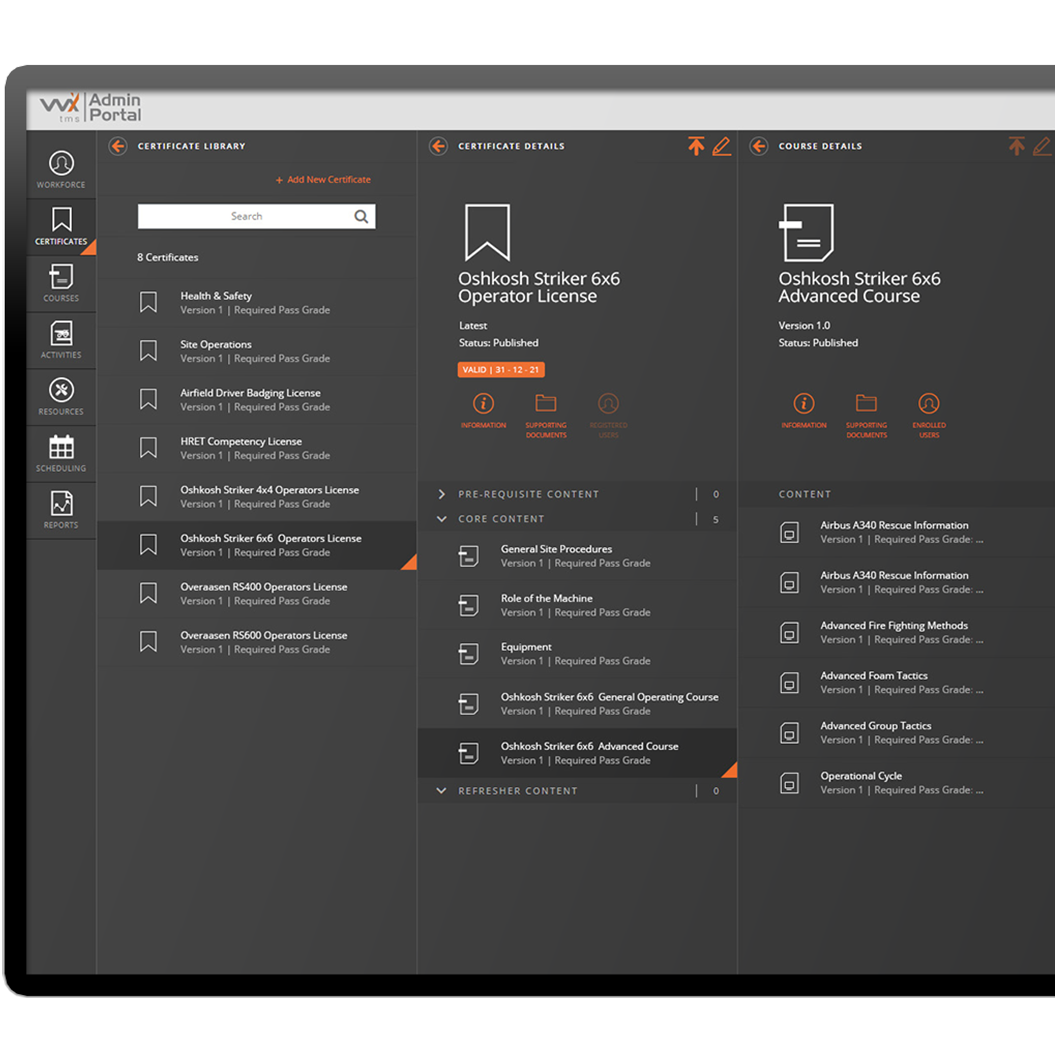Select HRET Competency License
Screen dimensions: 1055x1040
256,448
